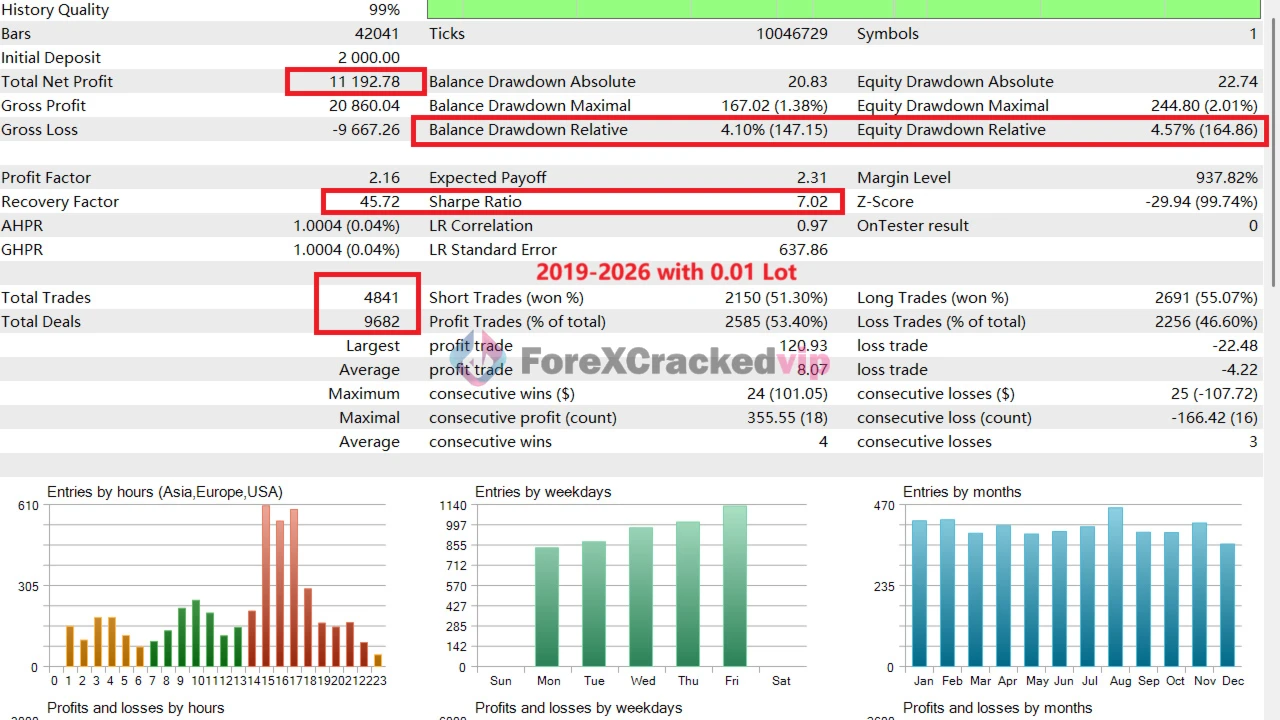
Task: Click the Balance Drawdown Relative label
Action: click(528, 130)
